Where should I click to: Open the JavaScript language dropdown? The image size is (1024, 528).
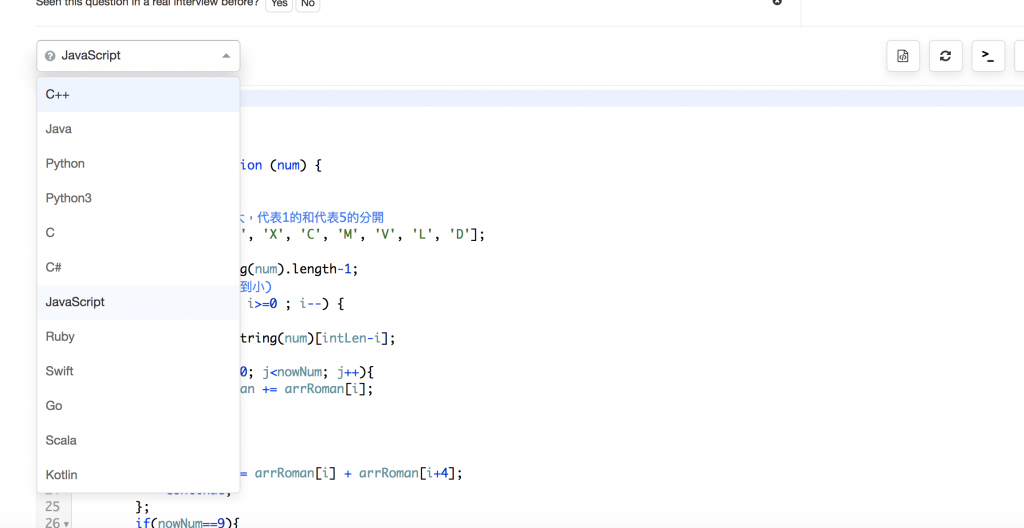click(138, 56)
